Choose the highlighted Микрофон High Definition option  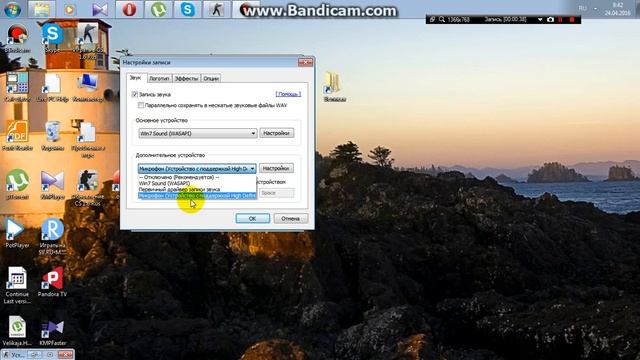point(197,196)
